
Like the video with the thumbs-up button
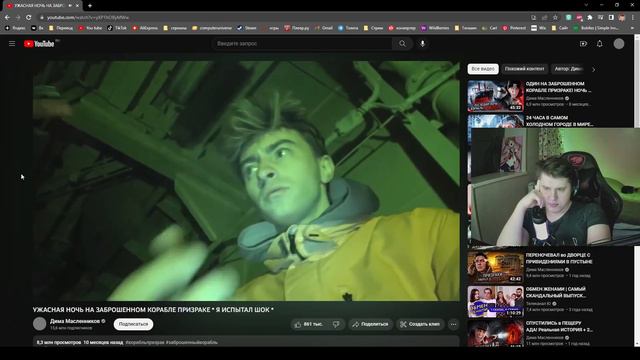click(x=309, y=324)
